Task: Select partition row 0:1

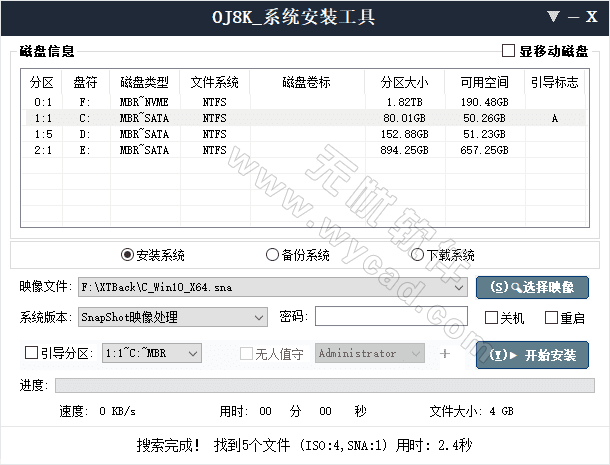Action: click(x=304, y=102)
